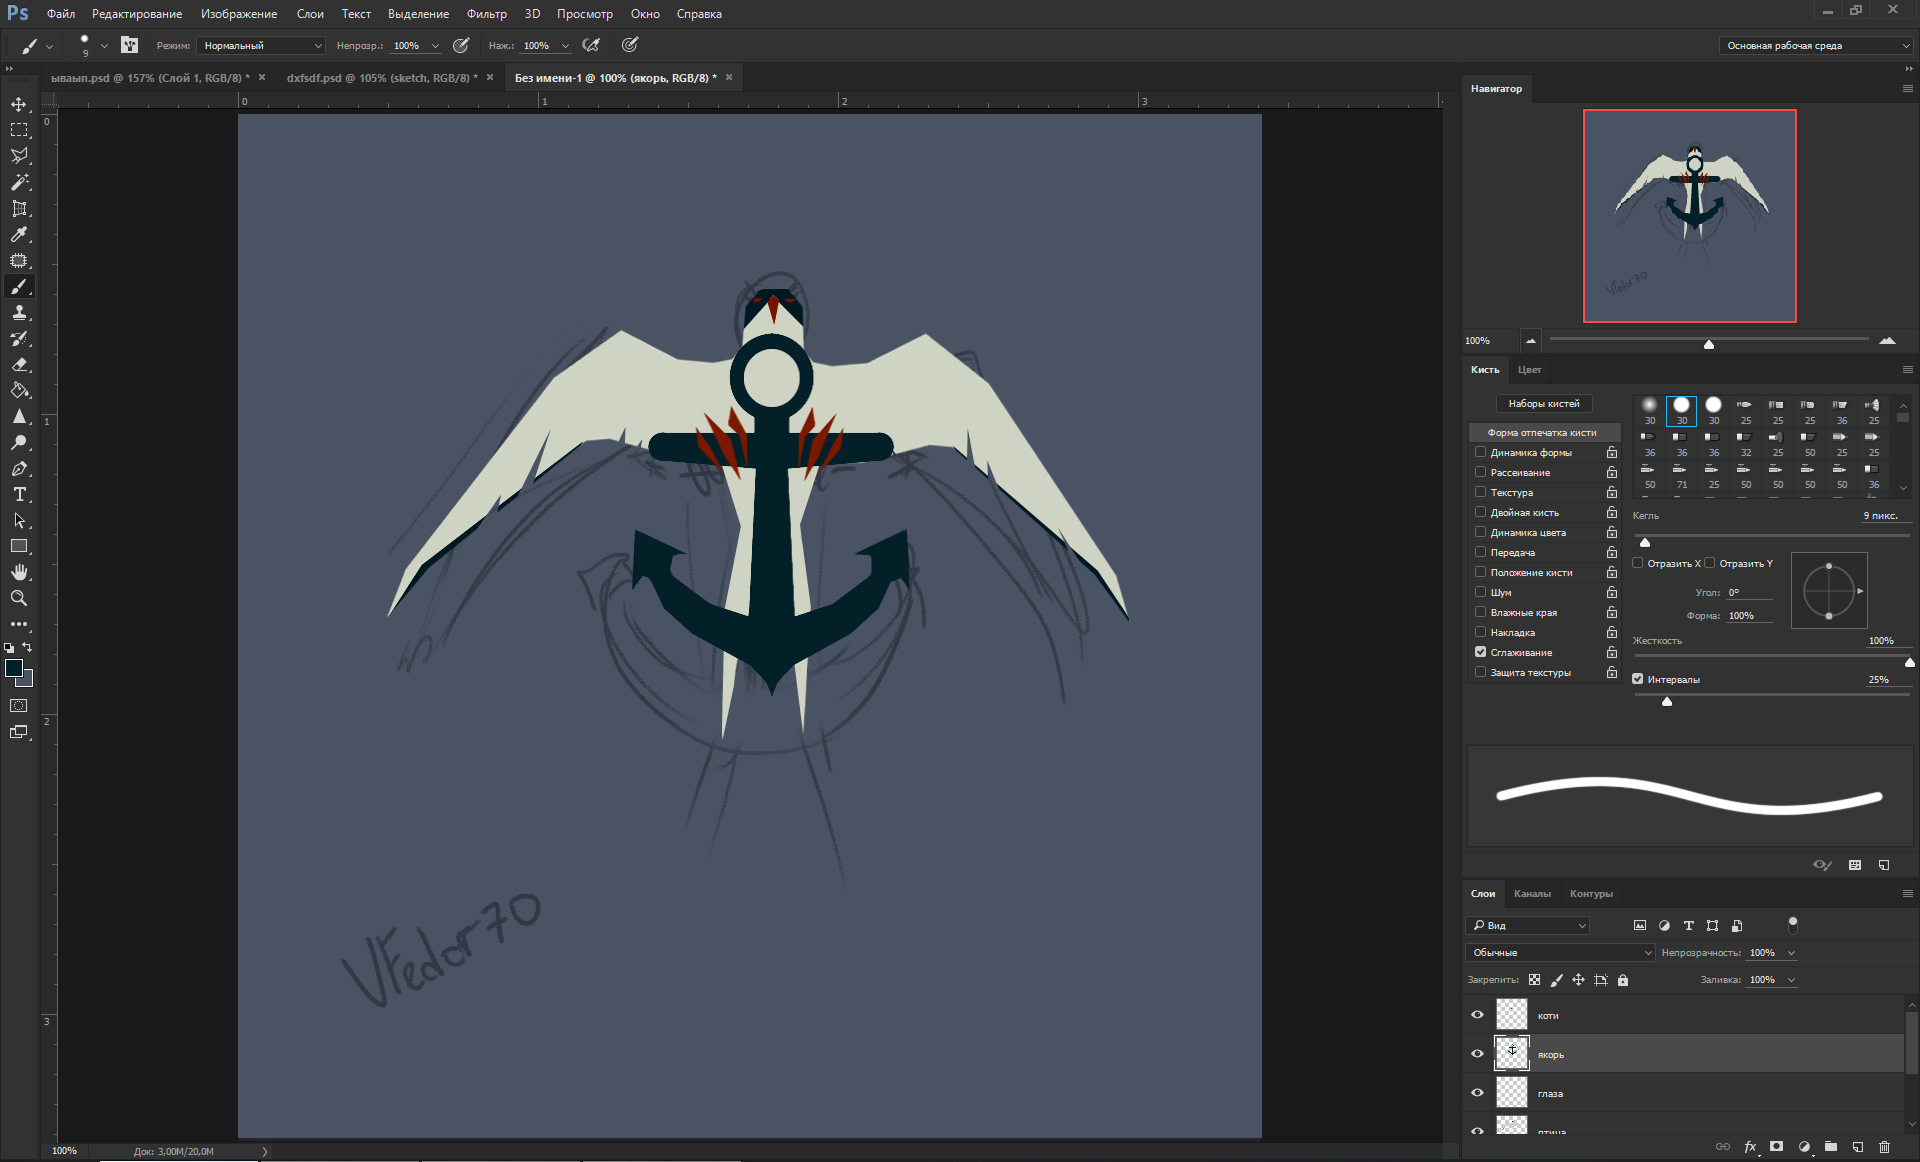This screenshot has height=1162, width=1920.
Task: Open the Фильтр menu
Action: coord(486,14)
